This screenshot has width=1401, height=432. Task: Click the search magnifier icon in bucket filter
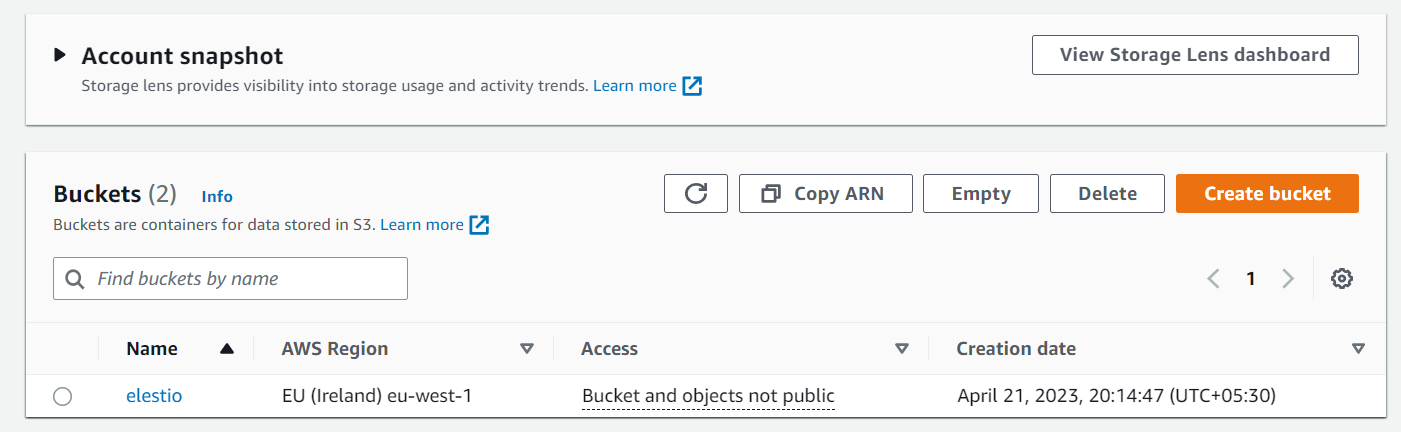click(74, 279)
